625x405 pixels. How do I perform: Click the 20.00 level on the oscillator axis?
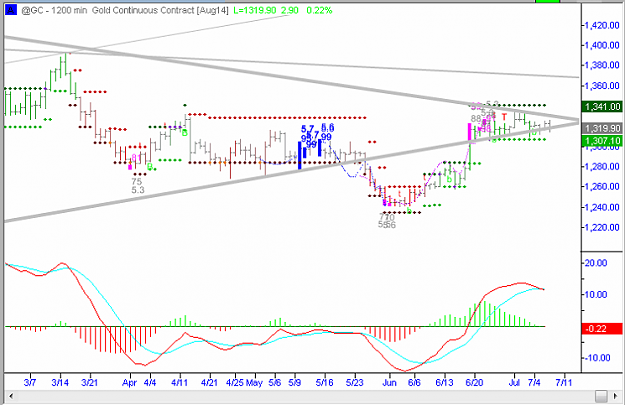596,263
